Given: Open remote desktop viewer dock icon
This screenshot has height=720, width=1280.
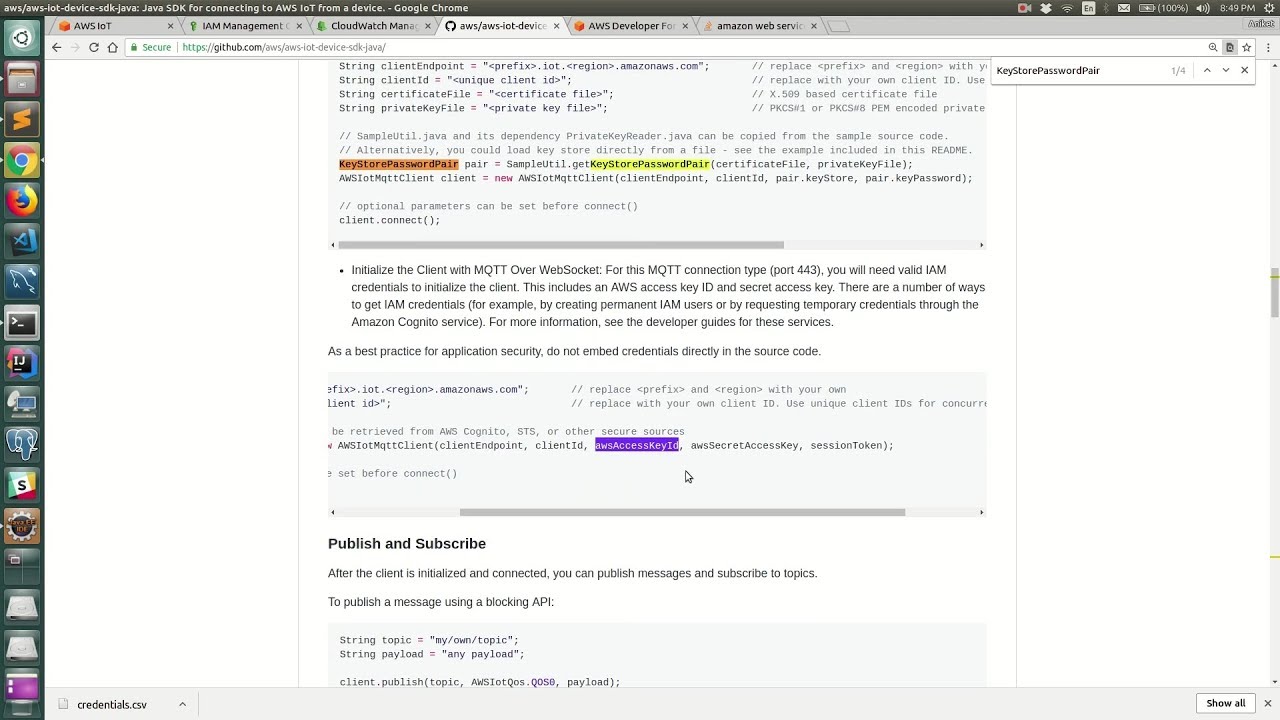Looking at the screenshot, I should pos(22,404).
